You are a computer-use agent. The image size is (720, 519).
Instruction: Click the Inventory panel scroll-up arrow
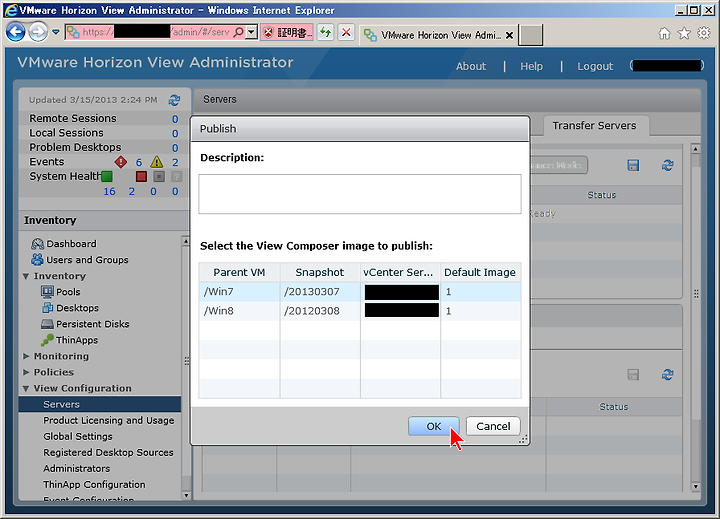point(186,241)
